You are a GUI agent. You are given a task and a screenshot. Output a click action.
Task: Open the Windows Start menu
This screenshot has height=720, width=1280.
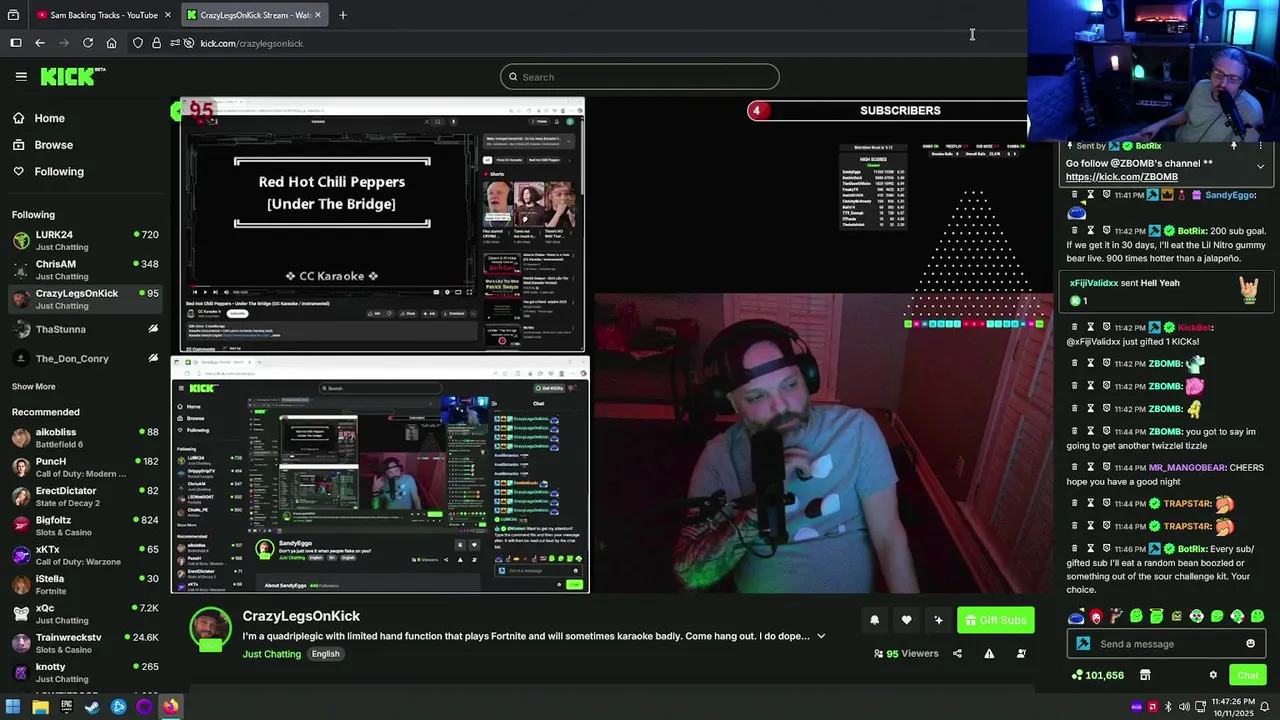(x=13, y=707)
